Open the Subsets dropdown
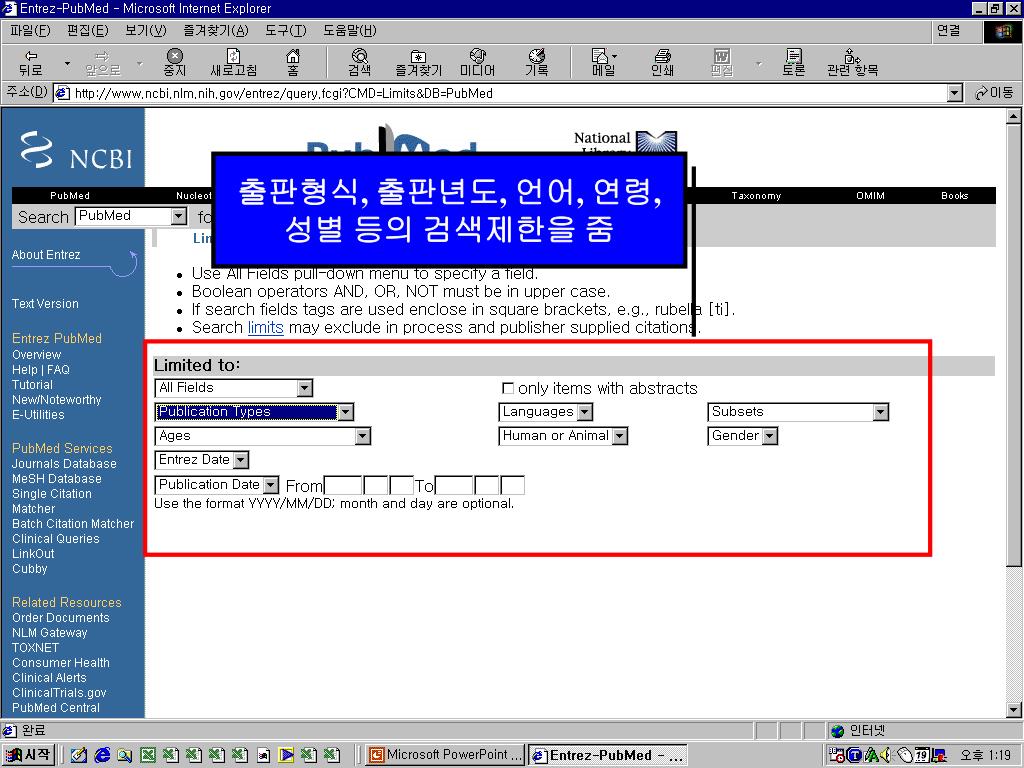 798,411
